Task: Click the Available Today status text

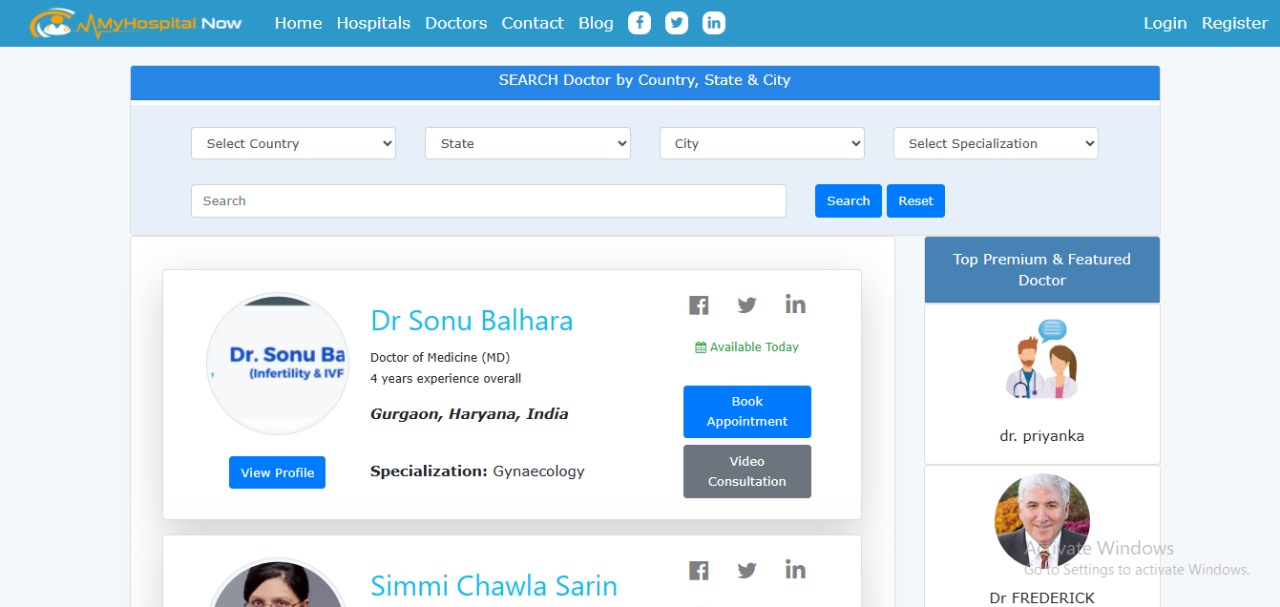Action: (x=754, y=347)
